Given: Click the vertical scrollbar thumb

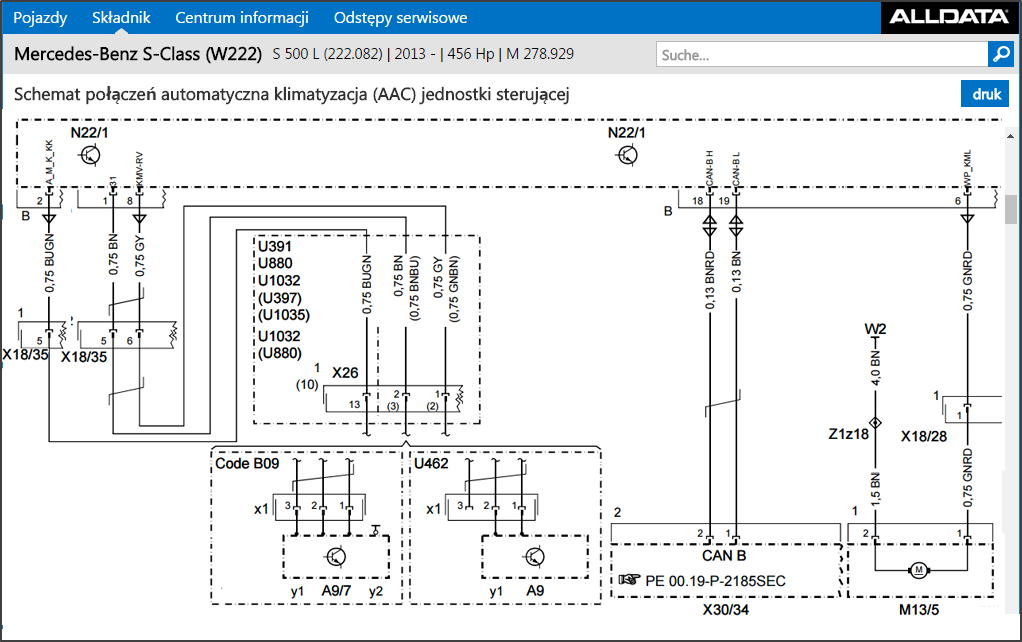Looking at the screenshot, I should 1011,209.
